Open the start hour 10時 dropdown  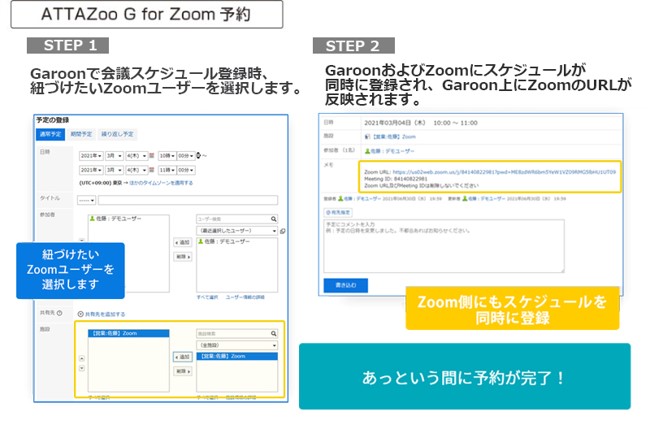click(165, 155)
